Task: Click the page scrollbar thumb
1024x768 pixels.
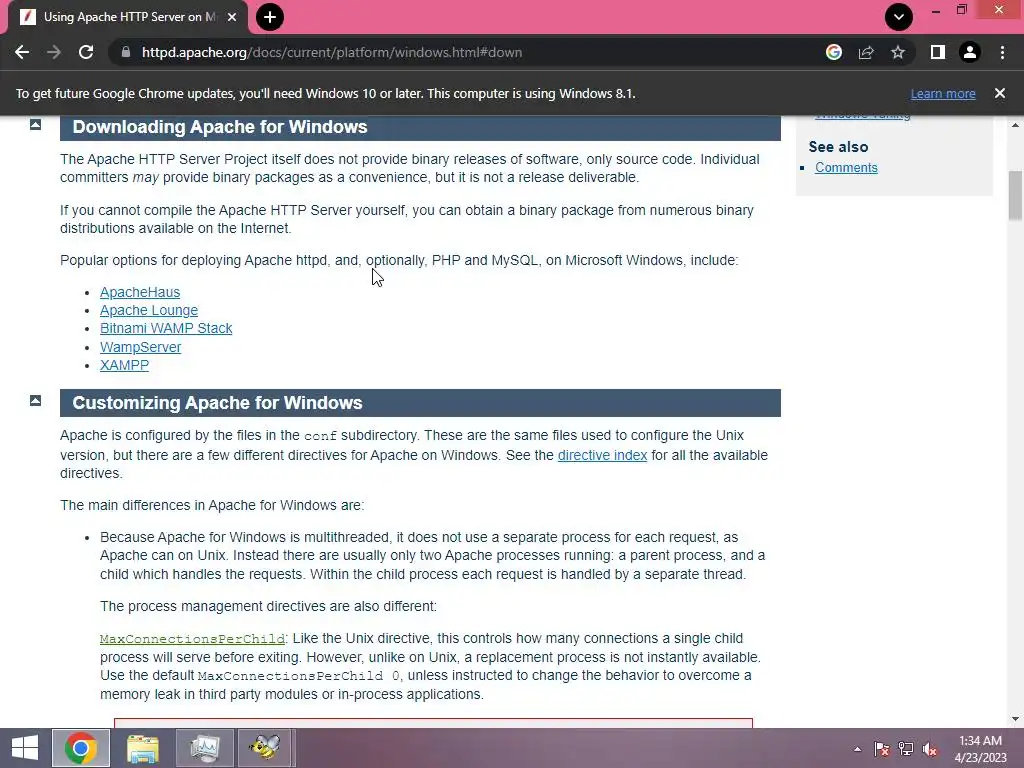Action: click(1016, 195)
